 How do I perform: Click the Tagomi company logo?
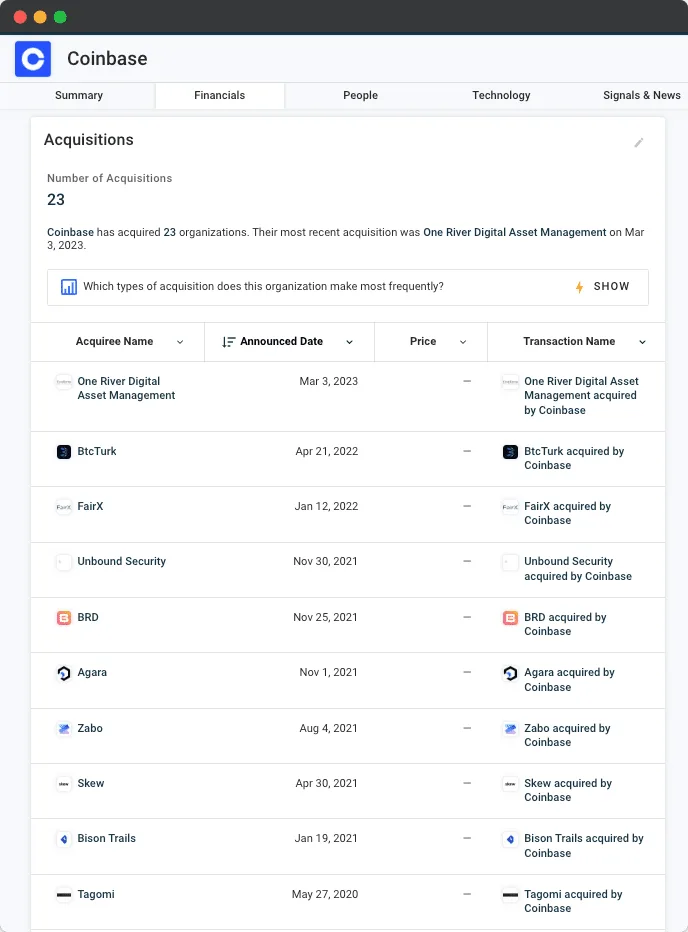click(x=63, y=894)
